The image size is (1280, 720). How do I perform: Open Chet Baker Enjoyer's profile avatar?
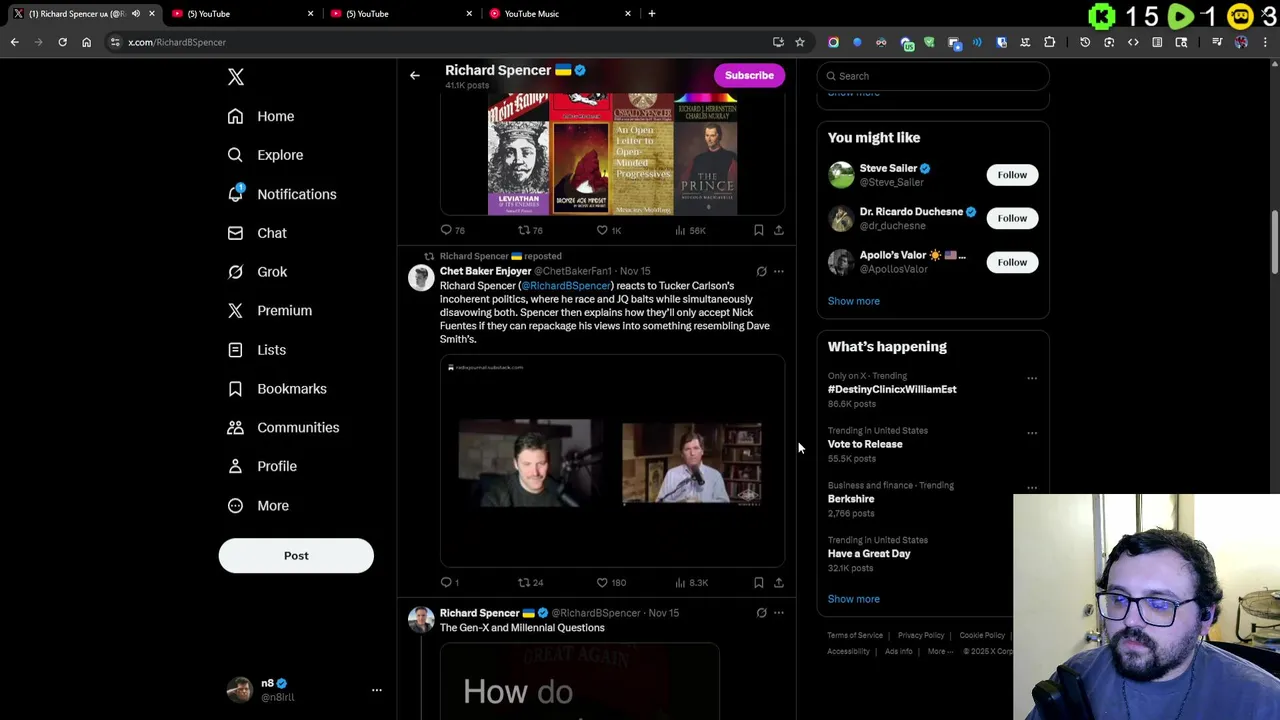click(421, 277)
